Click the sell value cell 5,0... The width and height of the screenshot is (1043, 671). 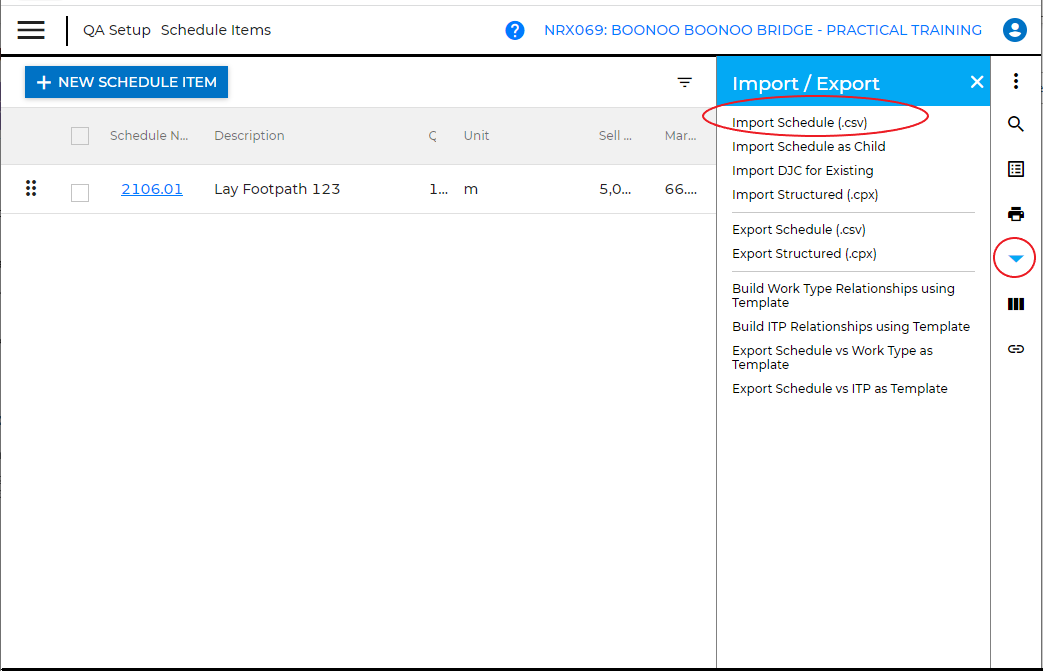tap(615, 189)
